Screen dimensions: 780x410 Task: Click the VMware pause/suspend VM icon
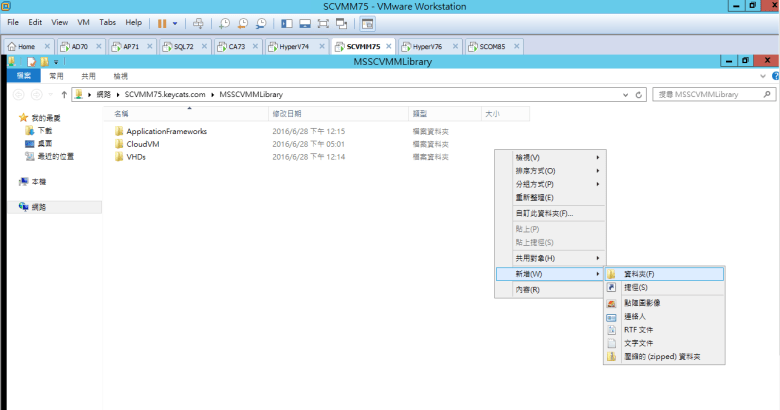click(161, 22)
